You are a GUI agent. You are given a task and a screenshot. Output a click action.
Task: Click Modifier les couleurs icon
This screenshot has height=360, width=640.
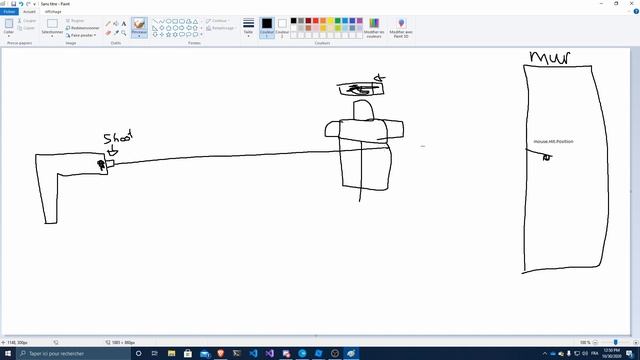pos(374,23)
